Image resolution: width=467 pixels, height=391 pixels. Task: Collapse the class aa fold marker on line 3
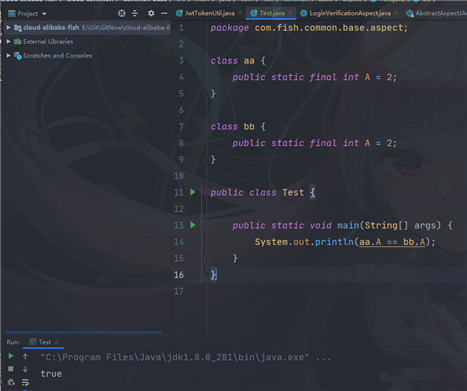point(207,61)
